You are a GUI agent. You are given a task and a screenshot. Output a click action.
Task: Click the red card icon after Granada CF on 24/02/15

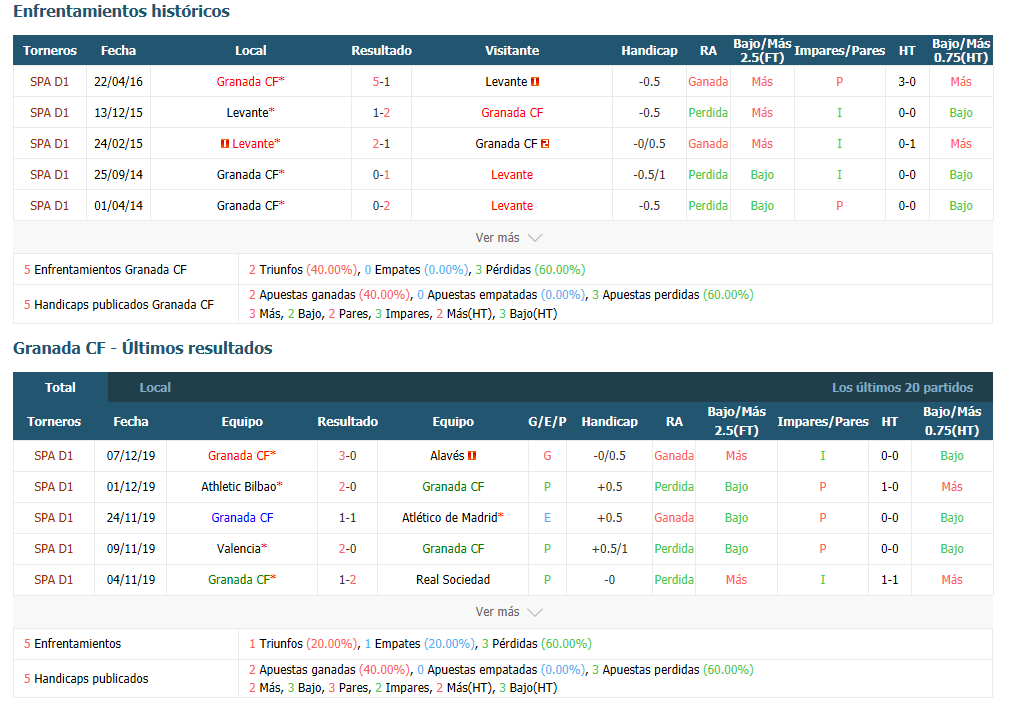(x=545, y=144)
